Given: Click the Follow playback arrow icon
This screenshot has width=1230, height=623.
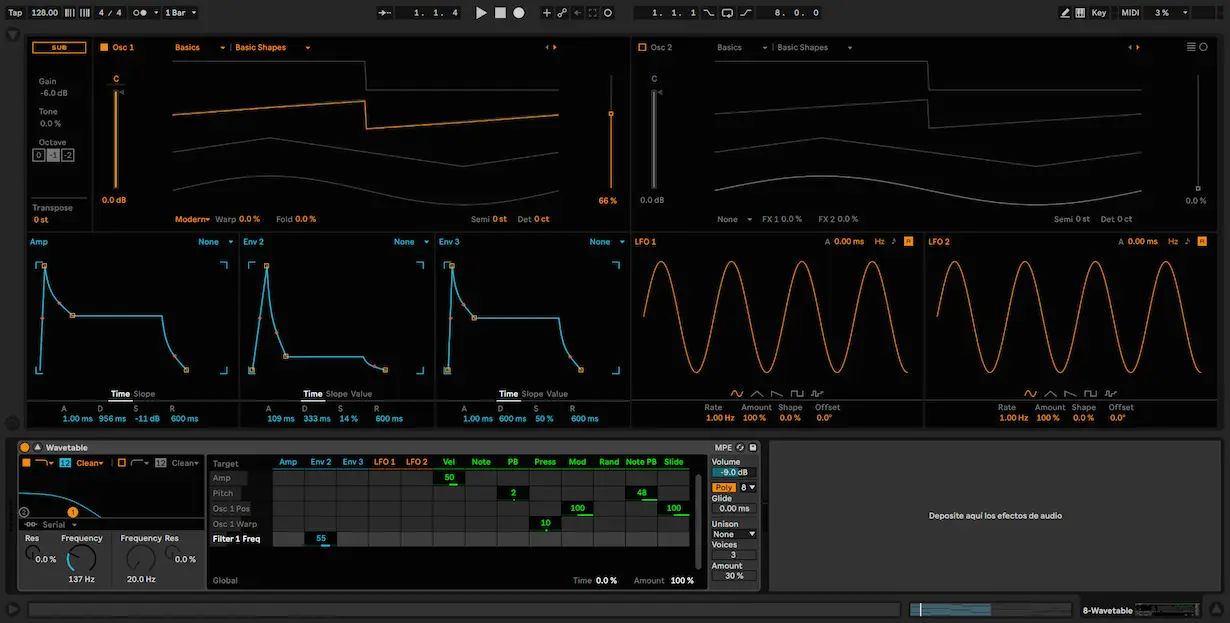Looking at the screenshot, I should [x=385, y=13].
